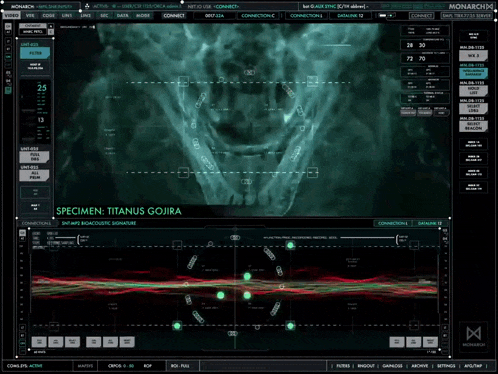The width and height of the screenshot is (498, 374).
Task: Select the highlighted cyan database button
Action: (x=473, y=73)
